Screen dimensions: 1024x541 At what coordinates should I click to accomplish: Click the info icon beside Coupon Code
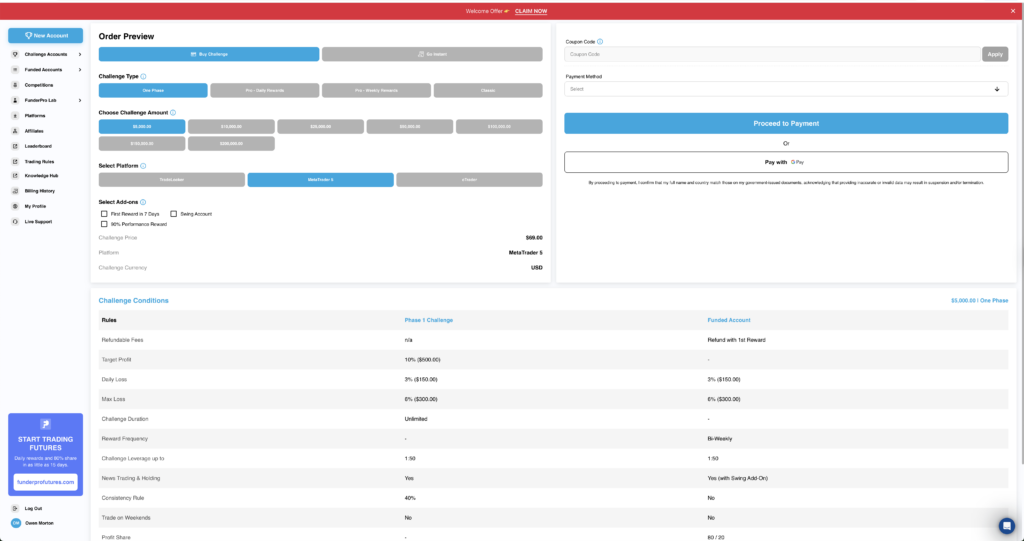click(x=600, y=41)
